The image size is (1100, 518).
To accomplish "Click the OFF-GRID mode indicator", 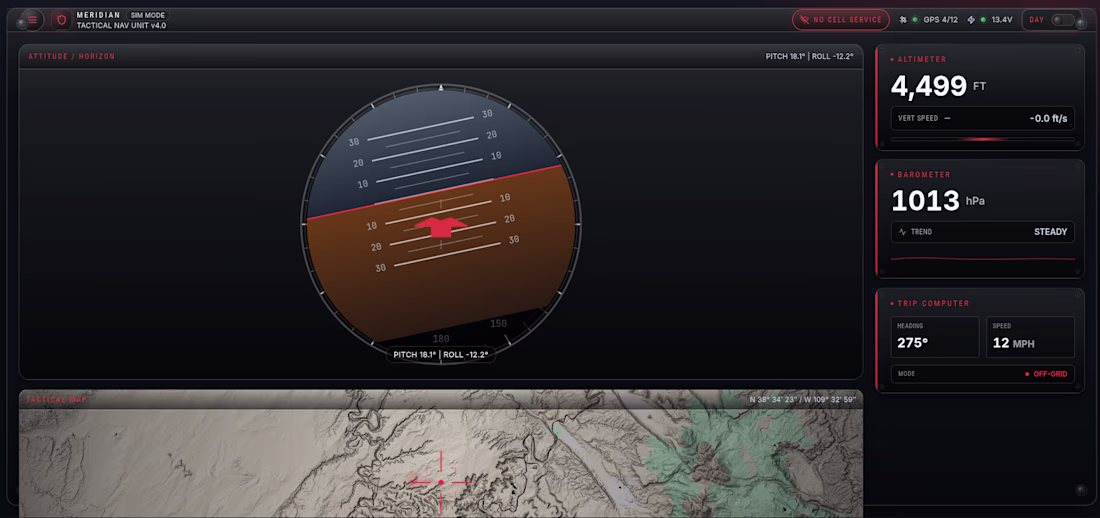I will coord(1047,374).
